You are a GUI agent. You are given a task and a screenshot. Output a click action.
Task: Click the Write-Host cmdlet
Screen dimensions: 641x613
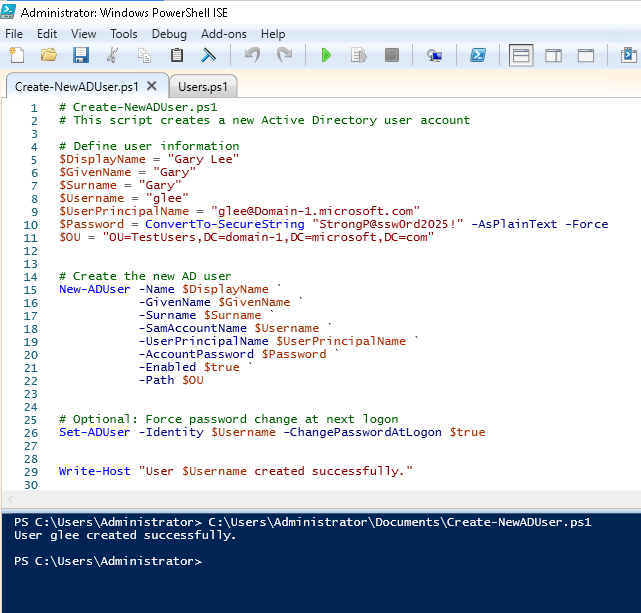(x=95, y=471)
